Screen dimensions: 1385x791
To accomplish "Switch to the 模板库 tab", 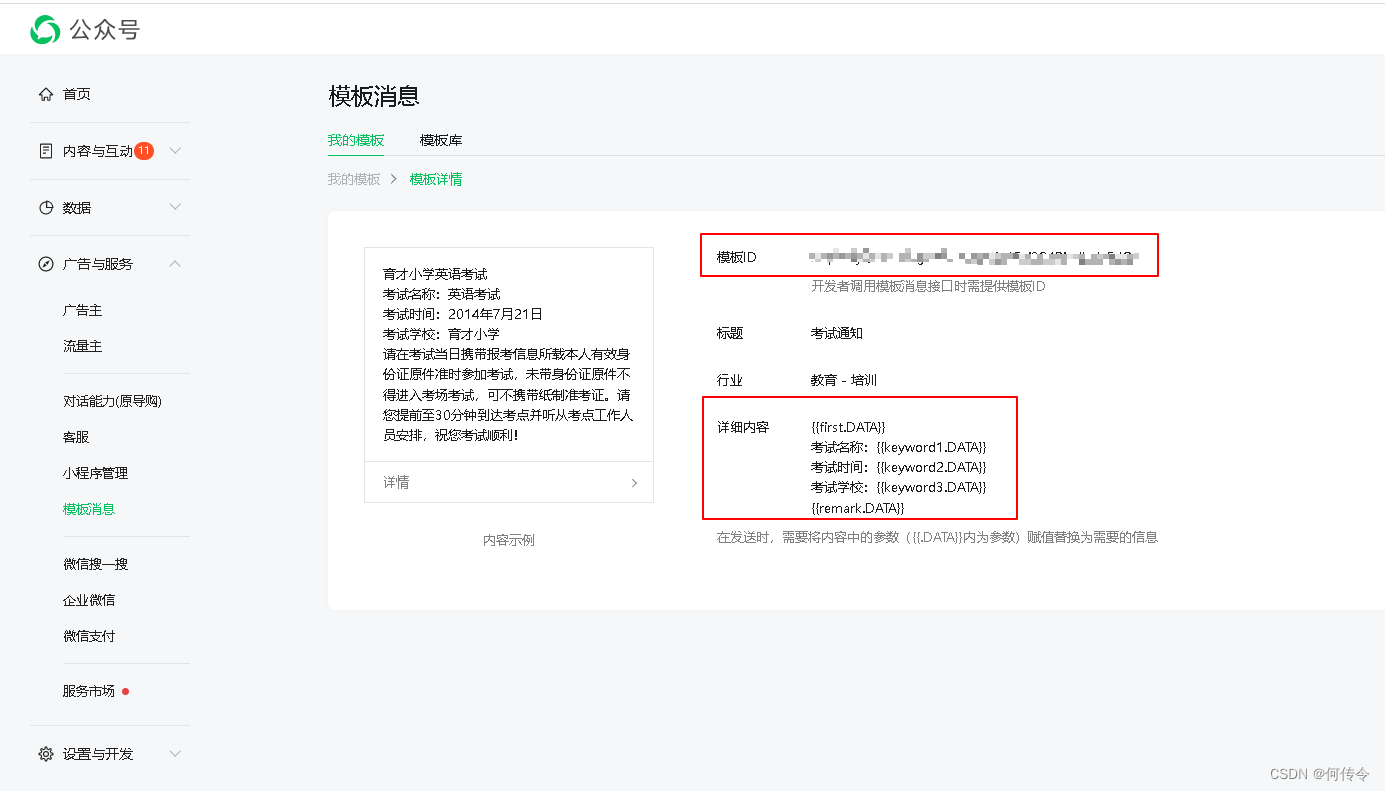I will (x=441, y=140).
